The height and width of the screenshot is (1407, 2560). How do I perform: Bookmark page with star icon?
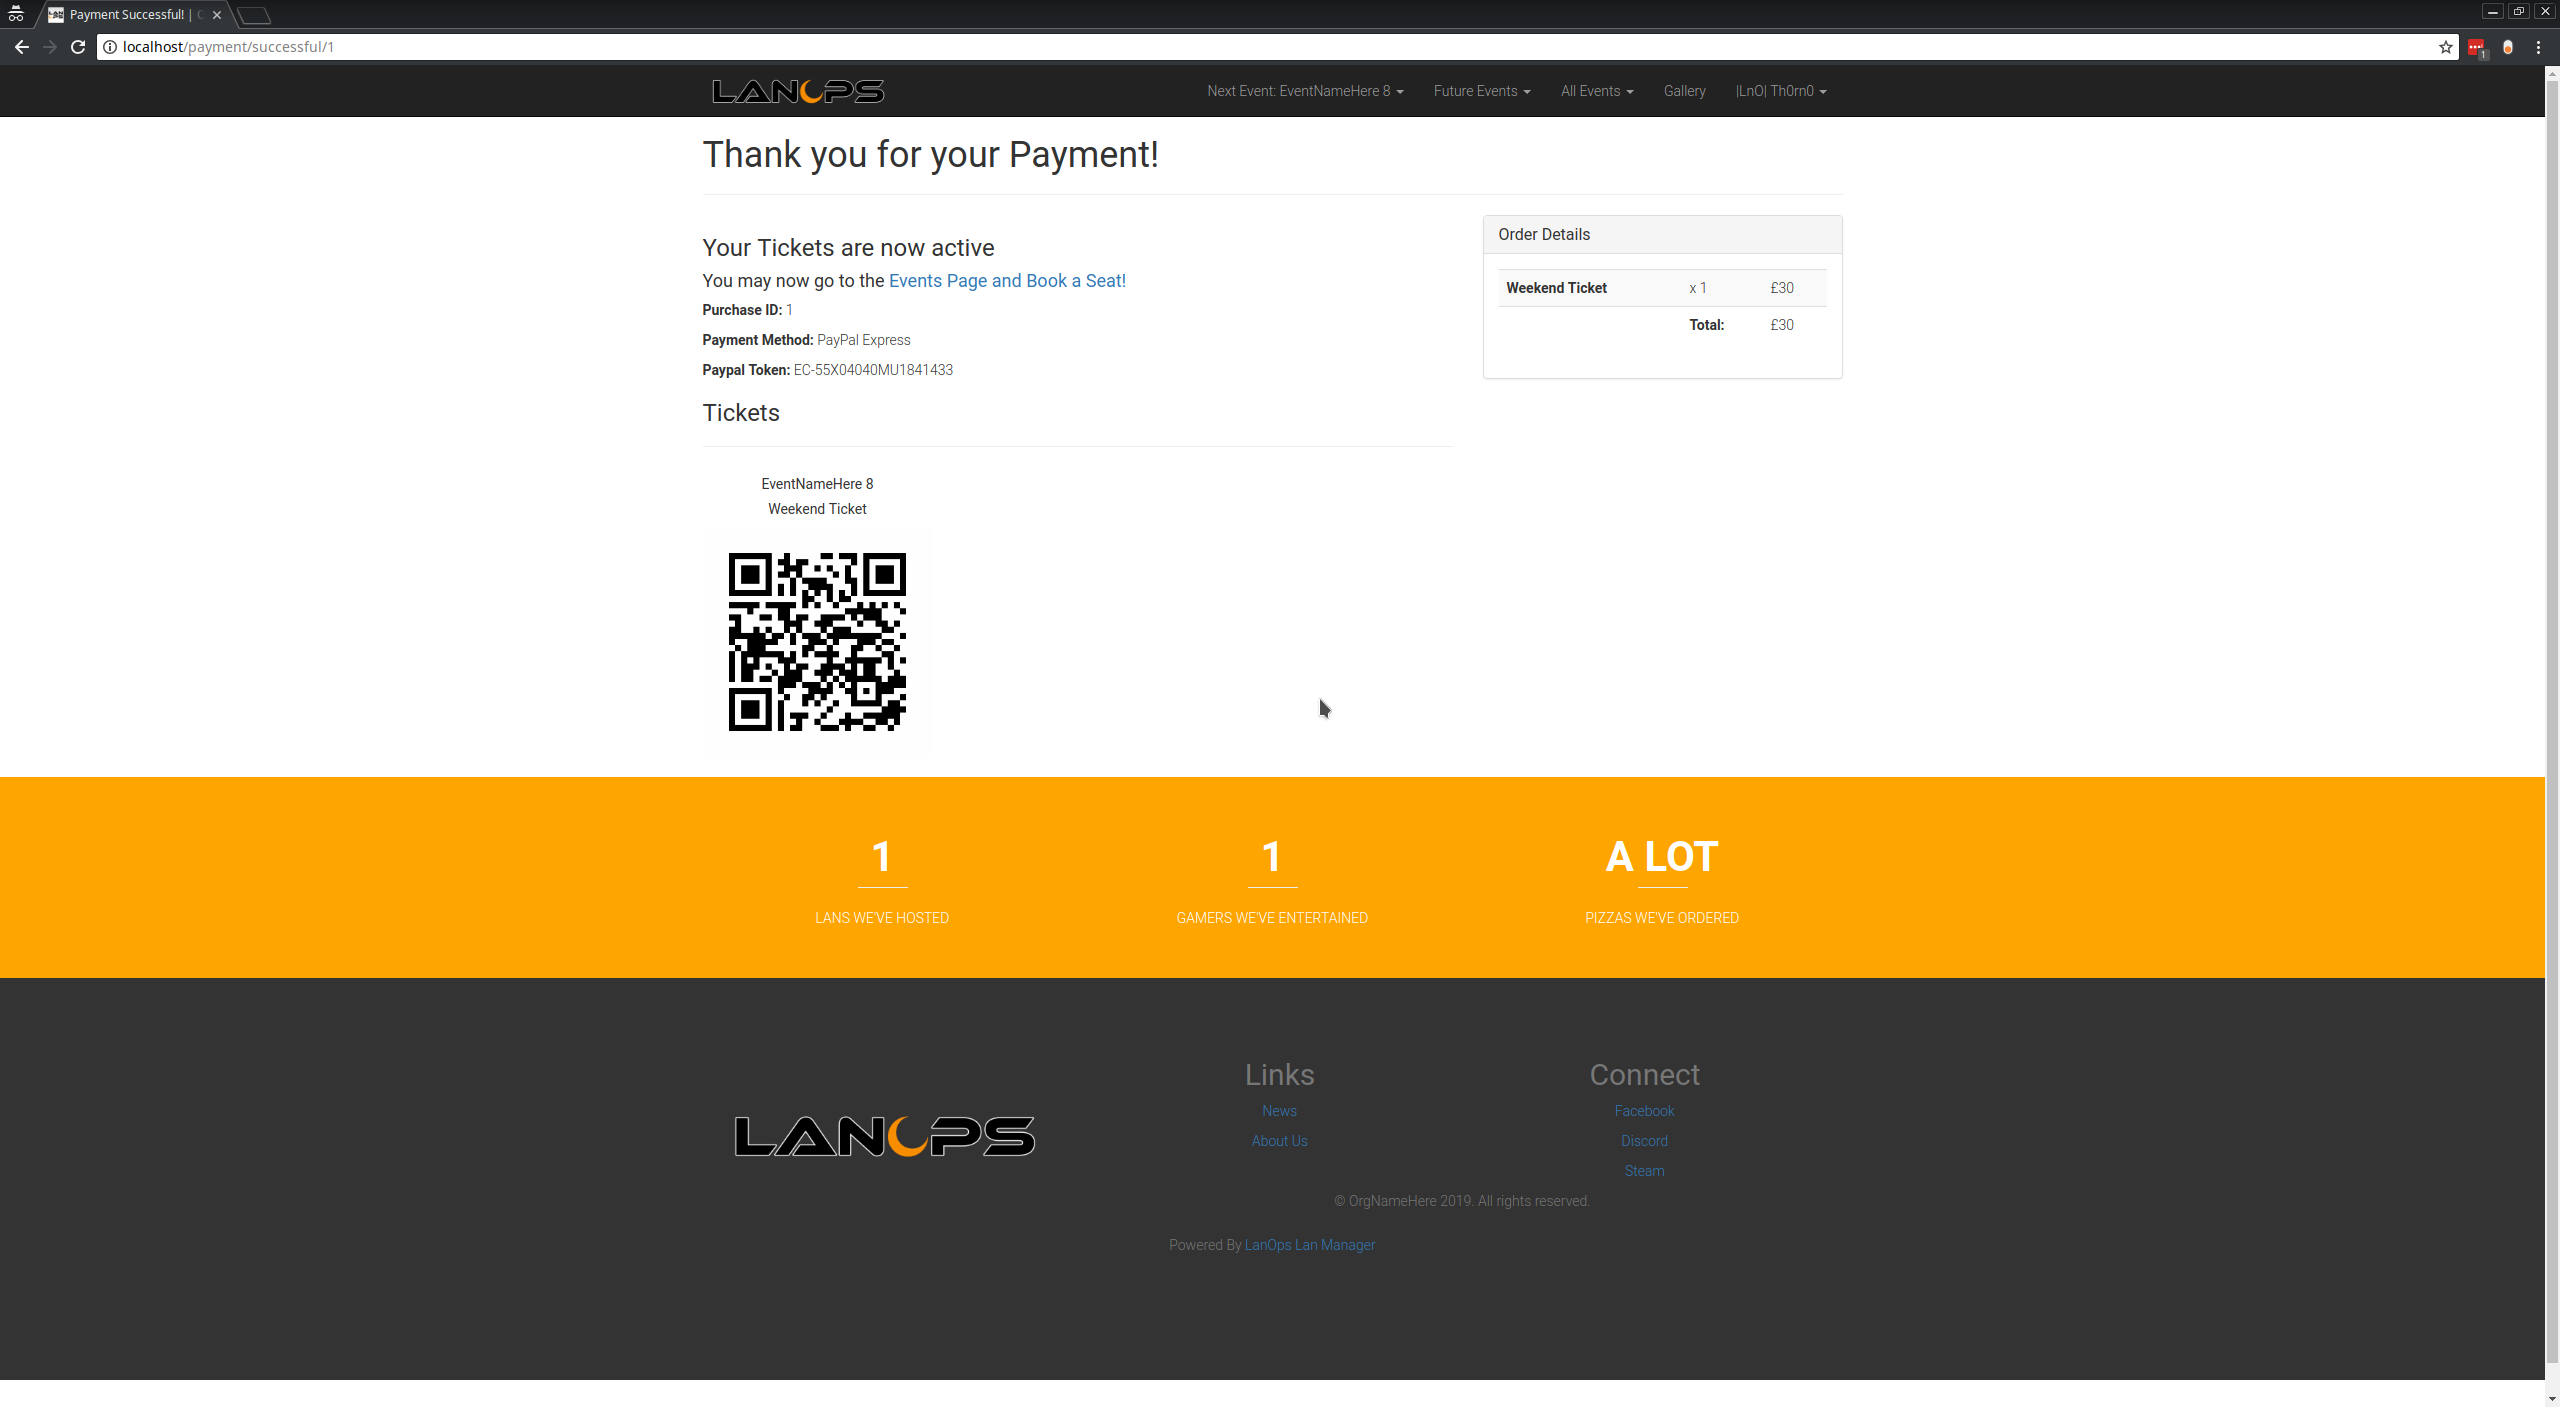pyautogui.click(x=2445, y=47)
